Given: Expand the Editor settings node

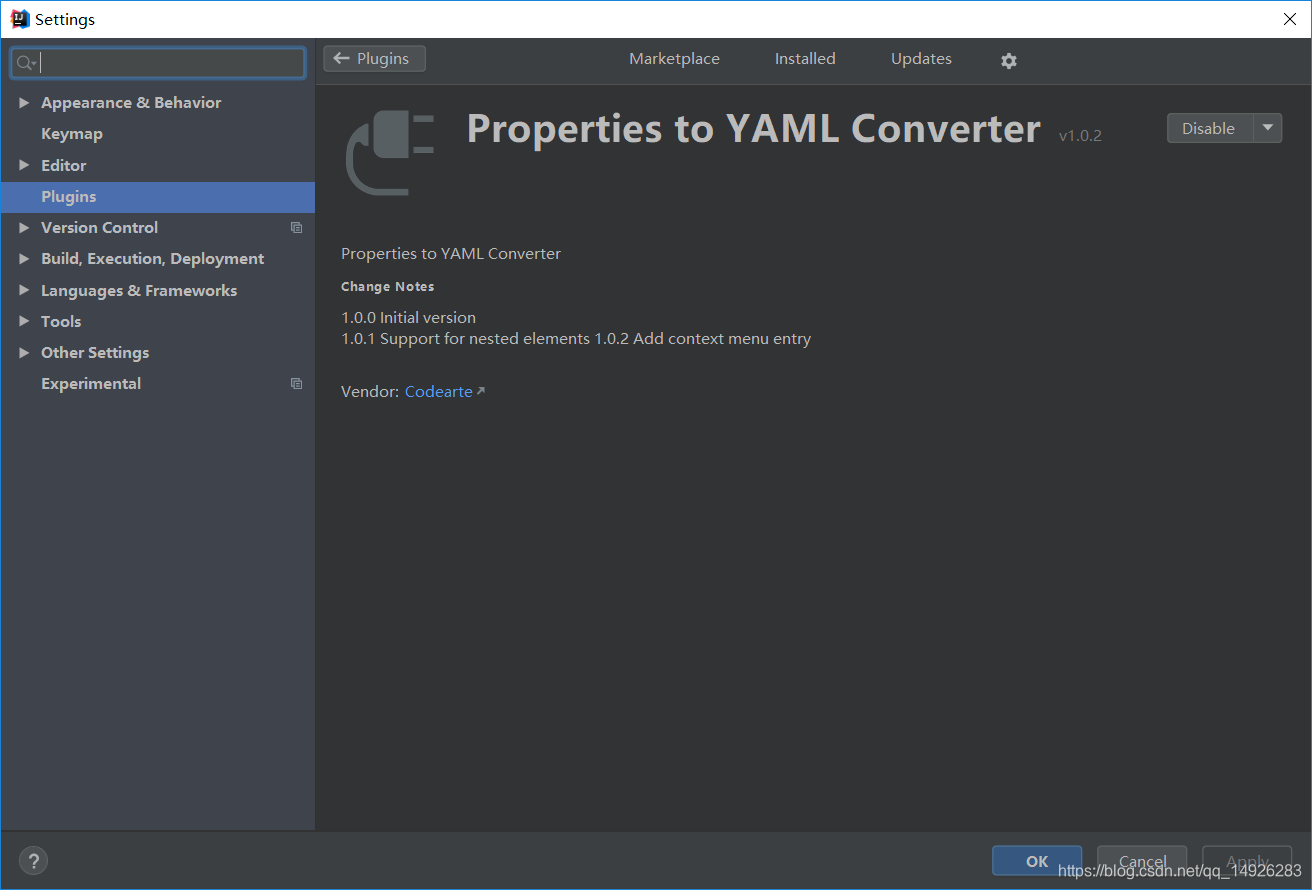Looking at the screenshot, I should click(x=24, y=166).
